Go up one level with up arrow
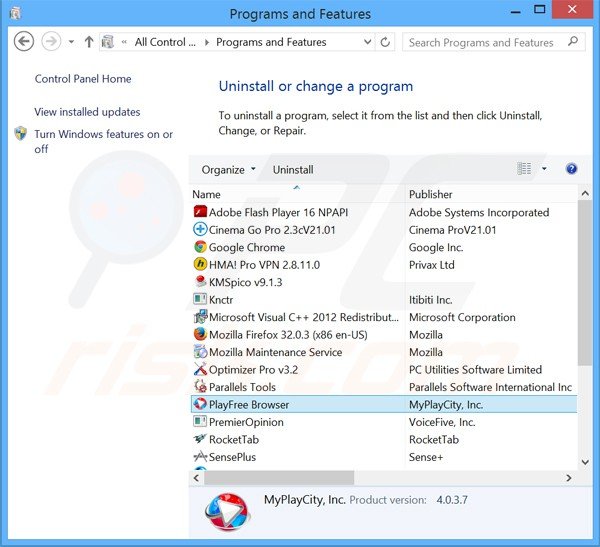Viewport: 600px width, 547px height. click(89, 42)
